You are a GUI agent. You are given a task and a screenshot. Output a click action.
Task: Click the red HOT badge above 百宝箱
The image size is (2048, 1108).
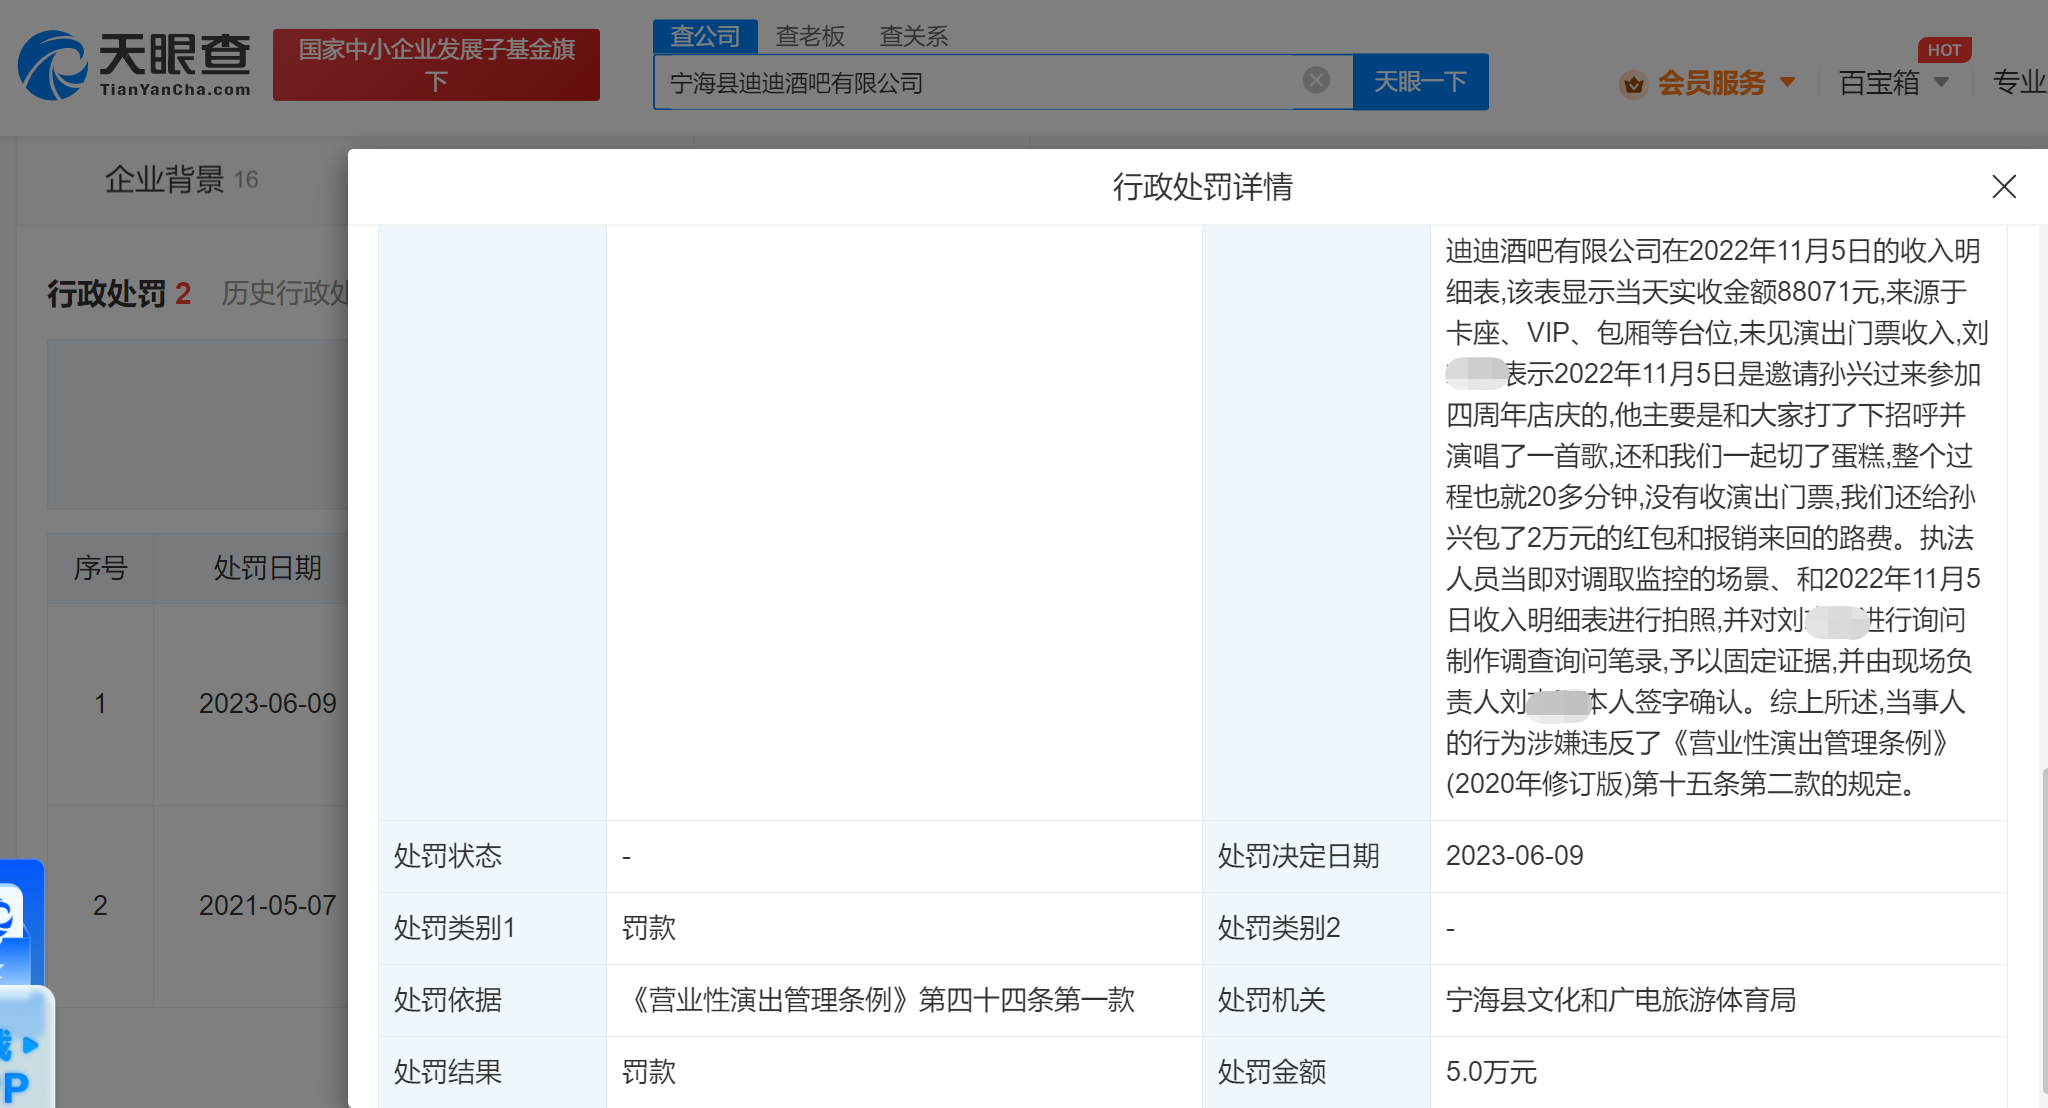tap(1944, 49)
